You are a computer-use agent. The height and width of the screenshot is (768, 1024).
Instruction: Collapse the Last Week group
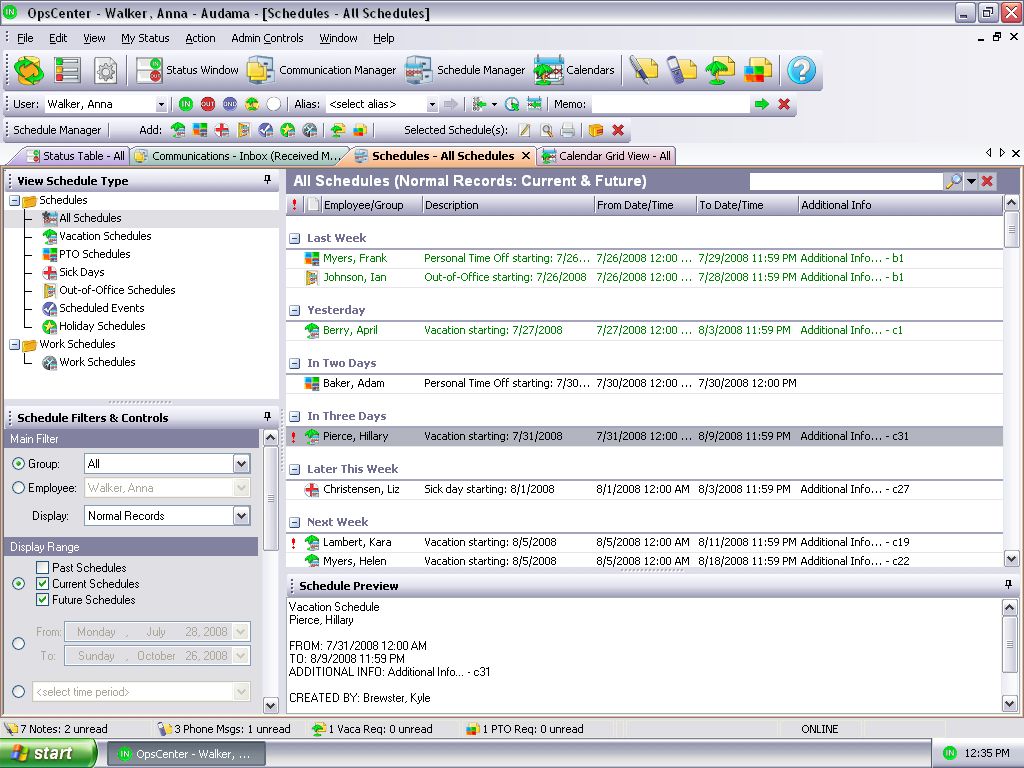coord(295,239)
